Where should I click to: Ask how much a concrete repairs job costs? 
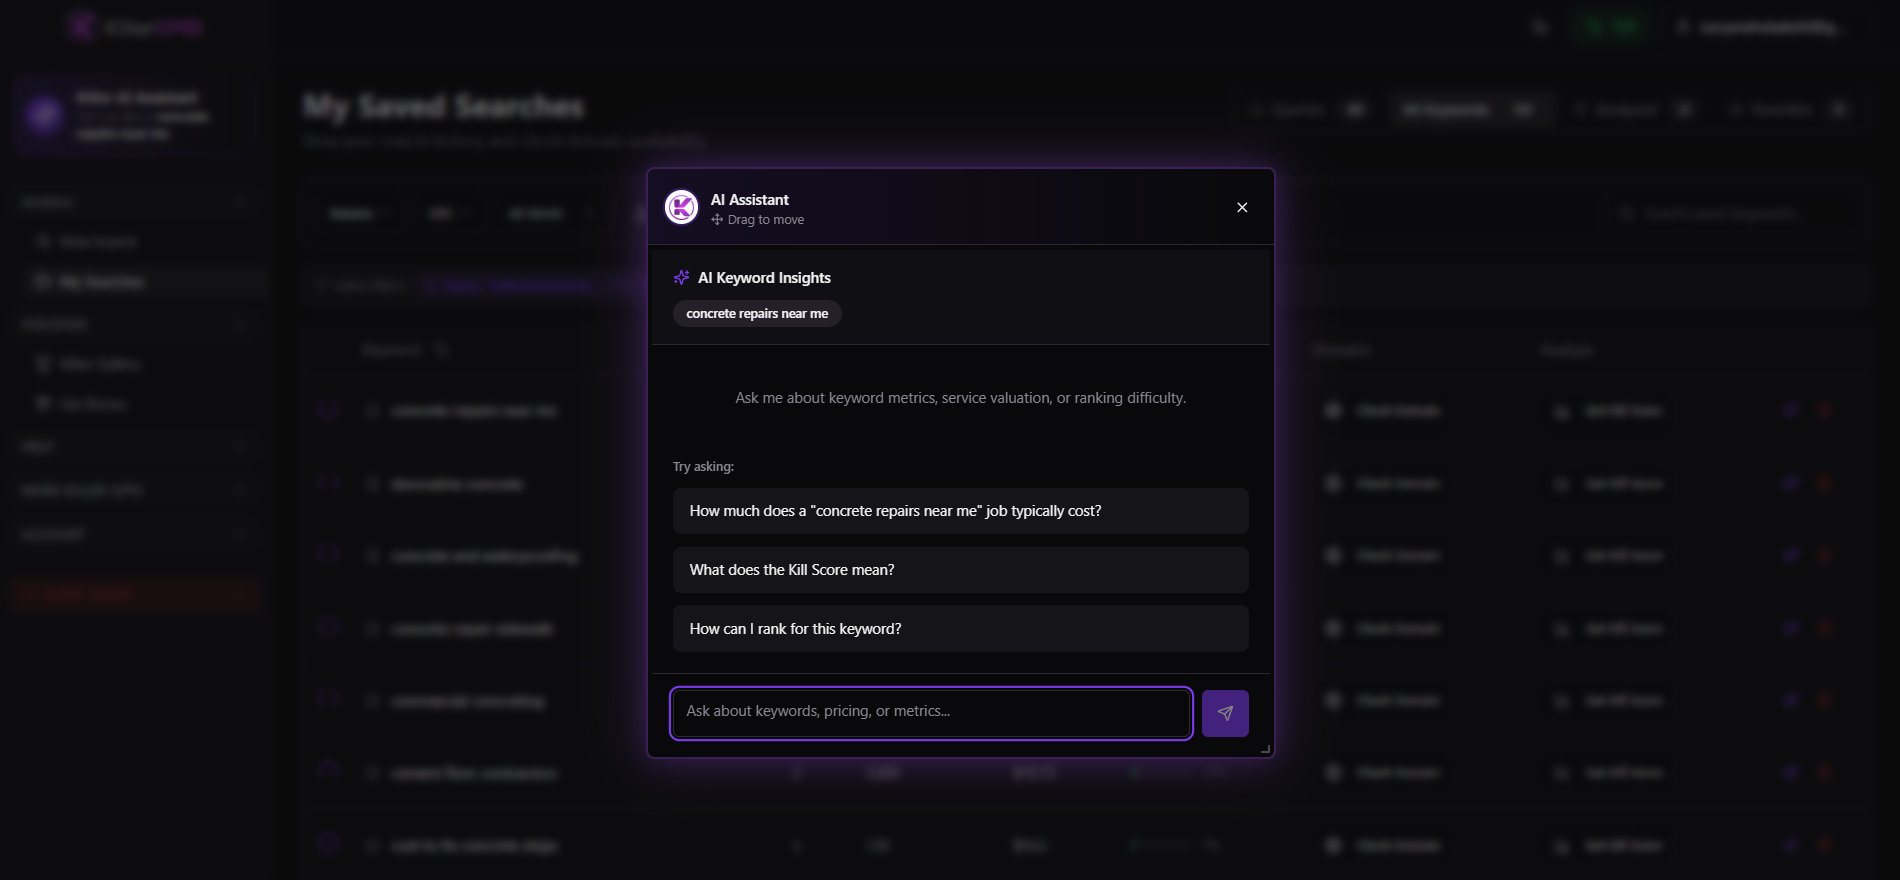coord(960,511)
